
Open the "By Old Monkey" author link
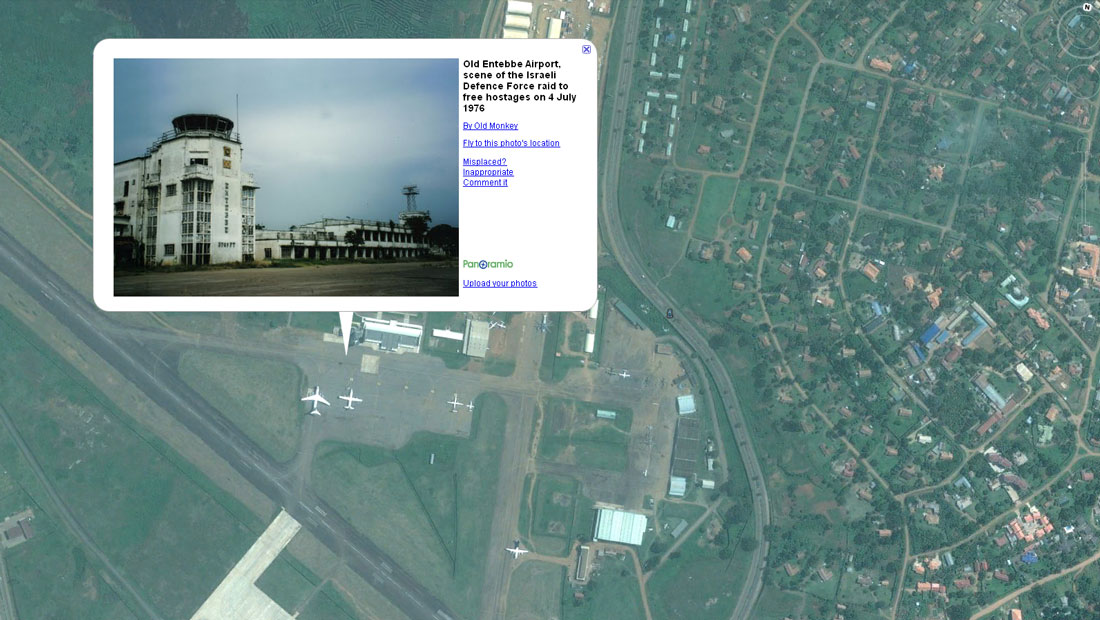click(490, 126)
